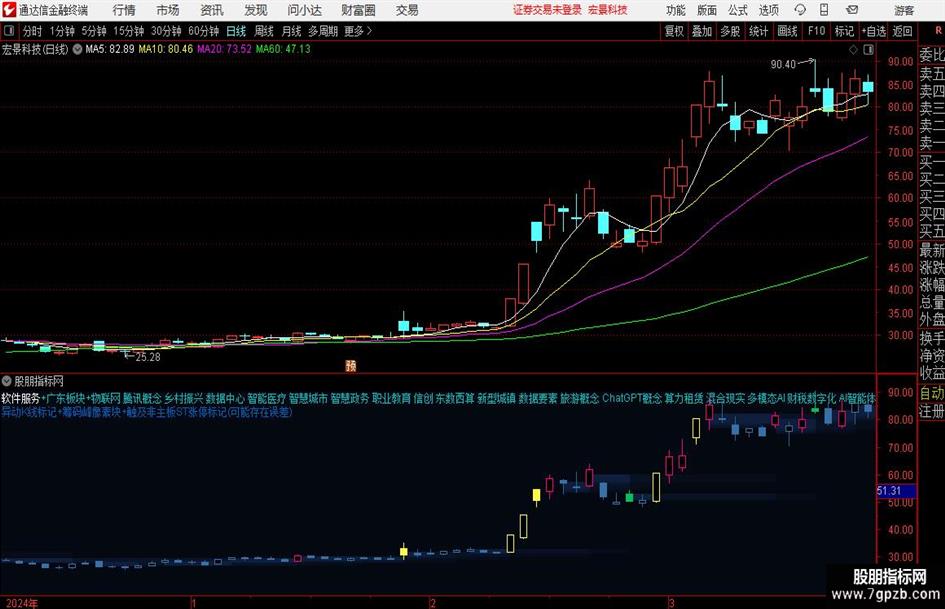
Task: Switch to 60分钟 period
Action: [x=204, y=31]
